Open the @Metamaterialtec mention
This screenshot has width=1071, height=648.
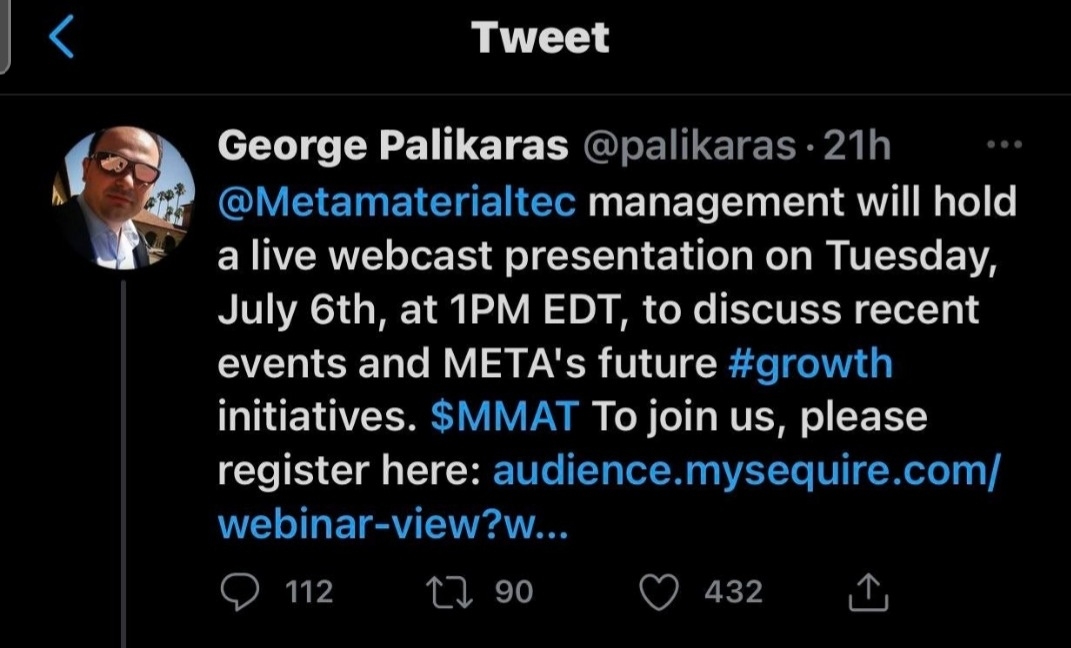(397, 202)
